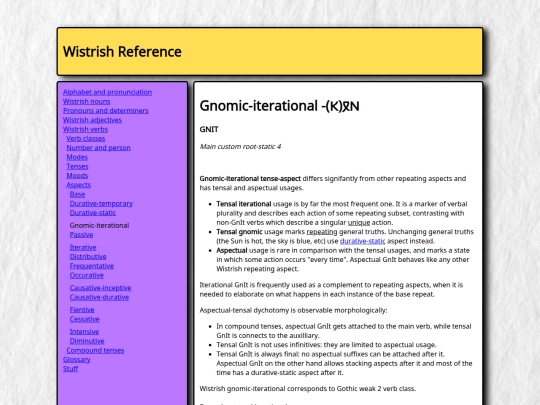Select current Gnomic-iterational sidebar entry
This screenshot has width=540, height=405.
(x=100, y=226)
